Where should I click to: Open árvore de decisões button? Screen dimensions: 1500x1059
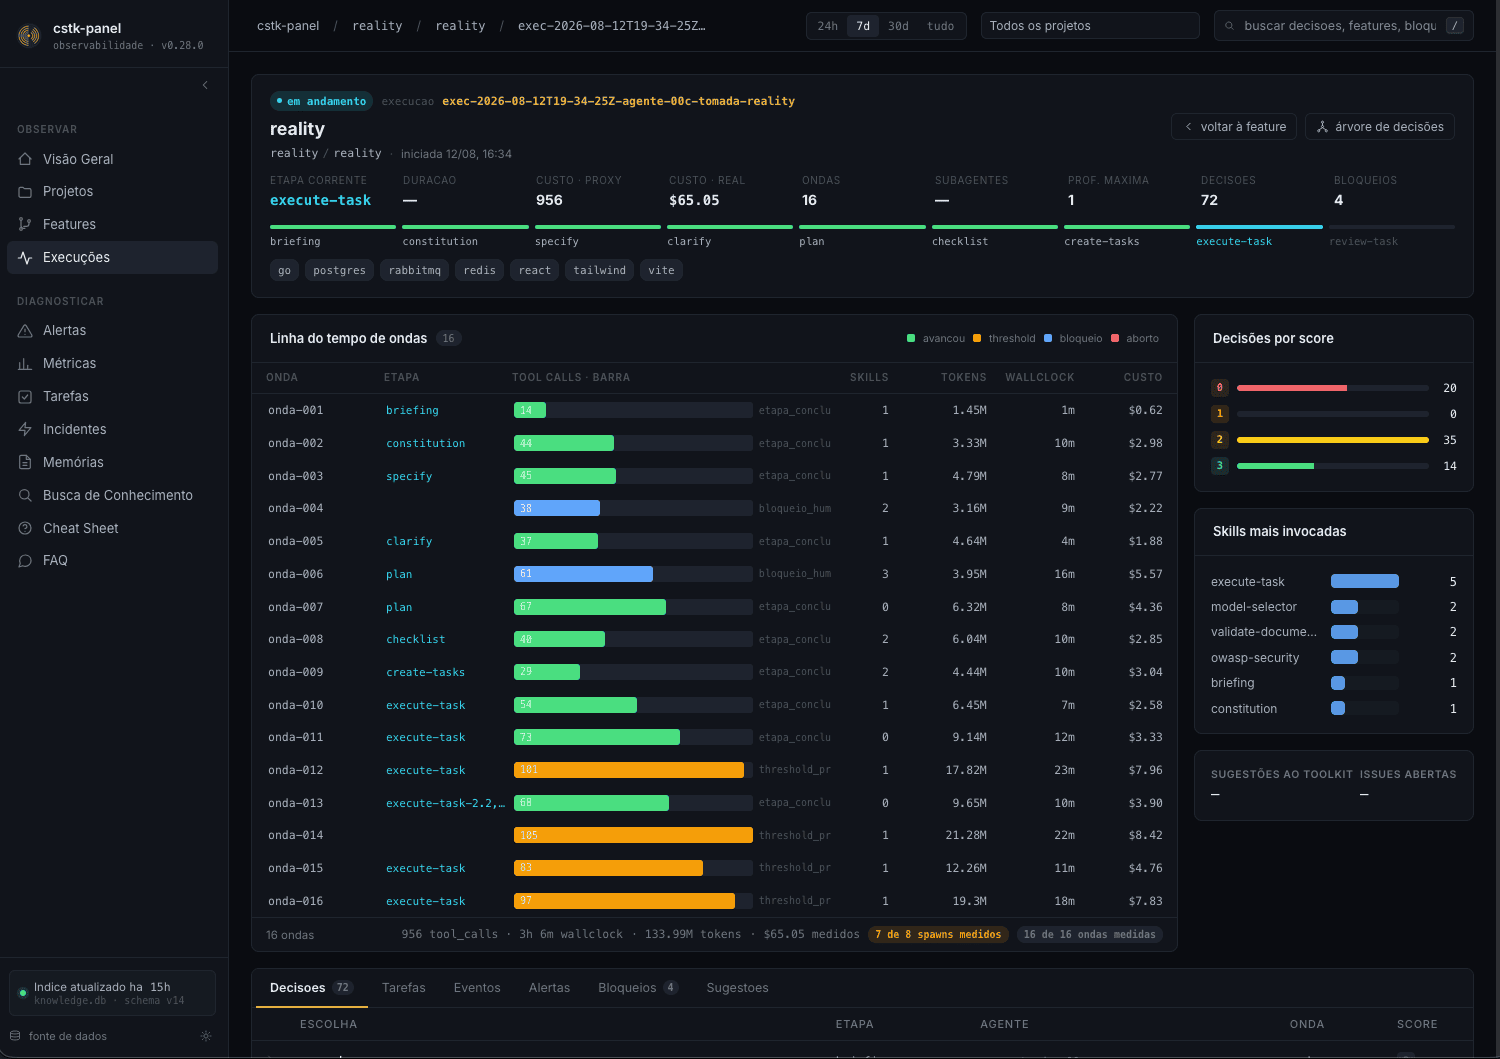click(x=1380, y=127)
